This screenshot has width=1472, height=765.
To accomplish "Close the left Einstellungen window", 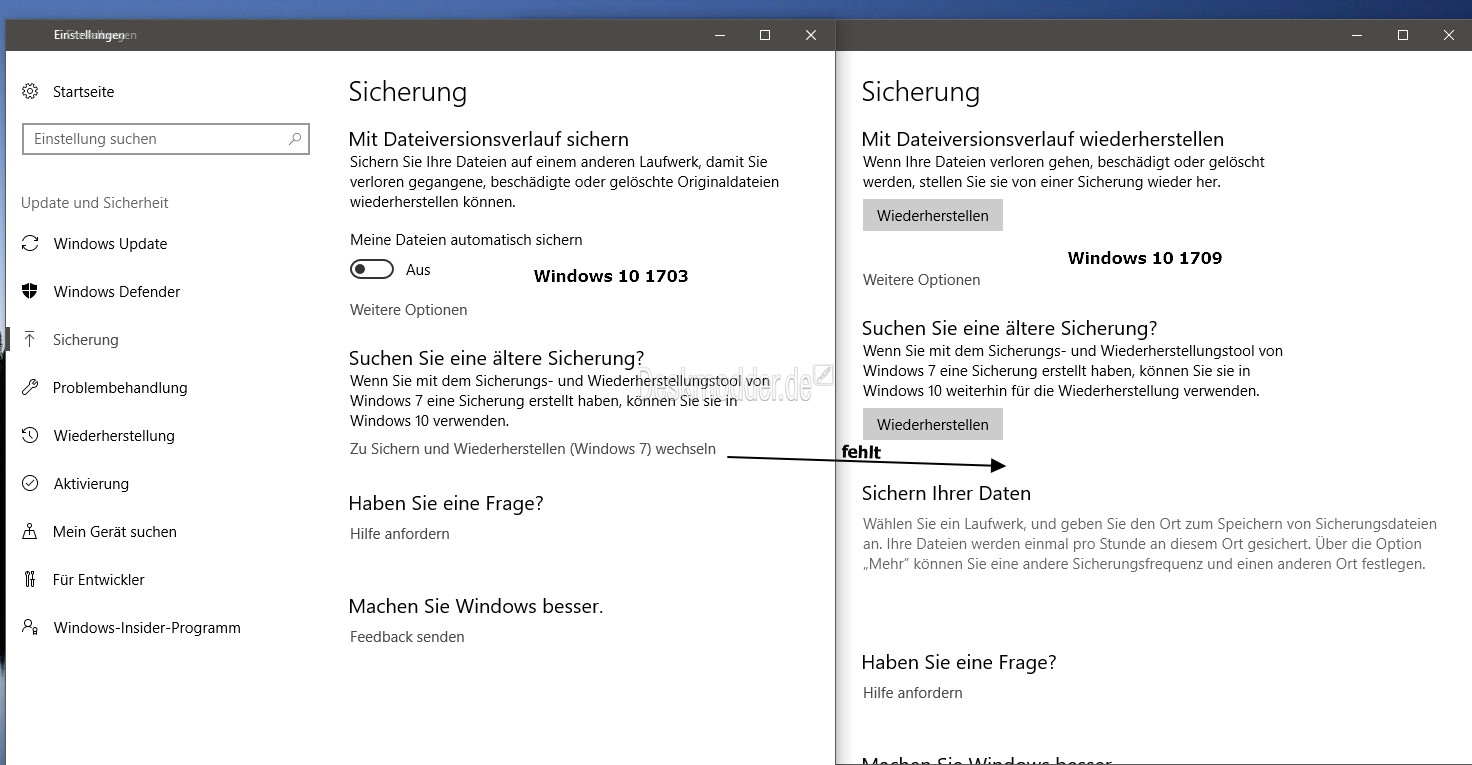I will point(811,35).
